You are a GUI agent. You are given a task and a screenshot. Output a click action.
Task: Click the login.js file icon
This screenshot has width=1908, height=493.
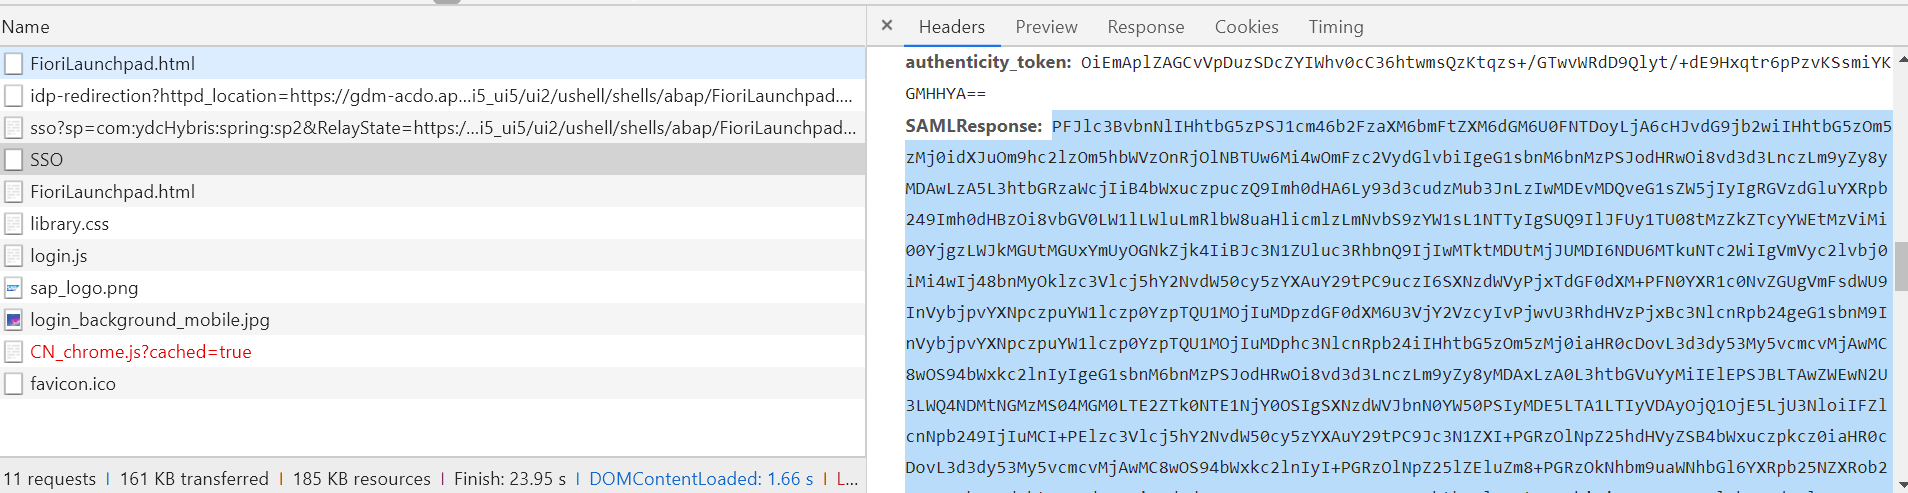13,256
